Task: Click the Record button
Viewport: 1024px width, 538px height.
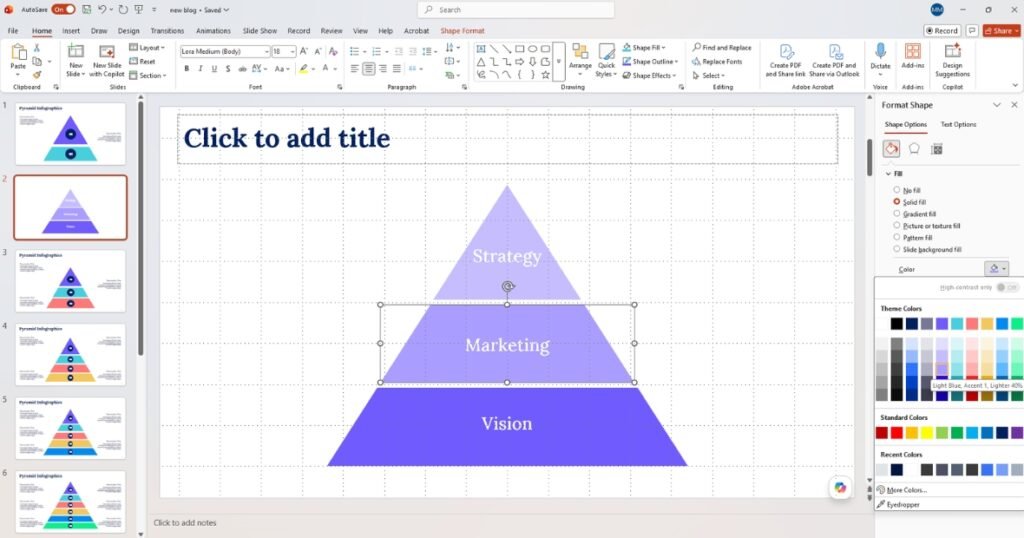Action: [942, 31]
